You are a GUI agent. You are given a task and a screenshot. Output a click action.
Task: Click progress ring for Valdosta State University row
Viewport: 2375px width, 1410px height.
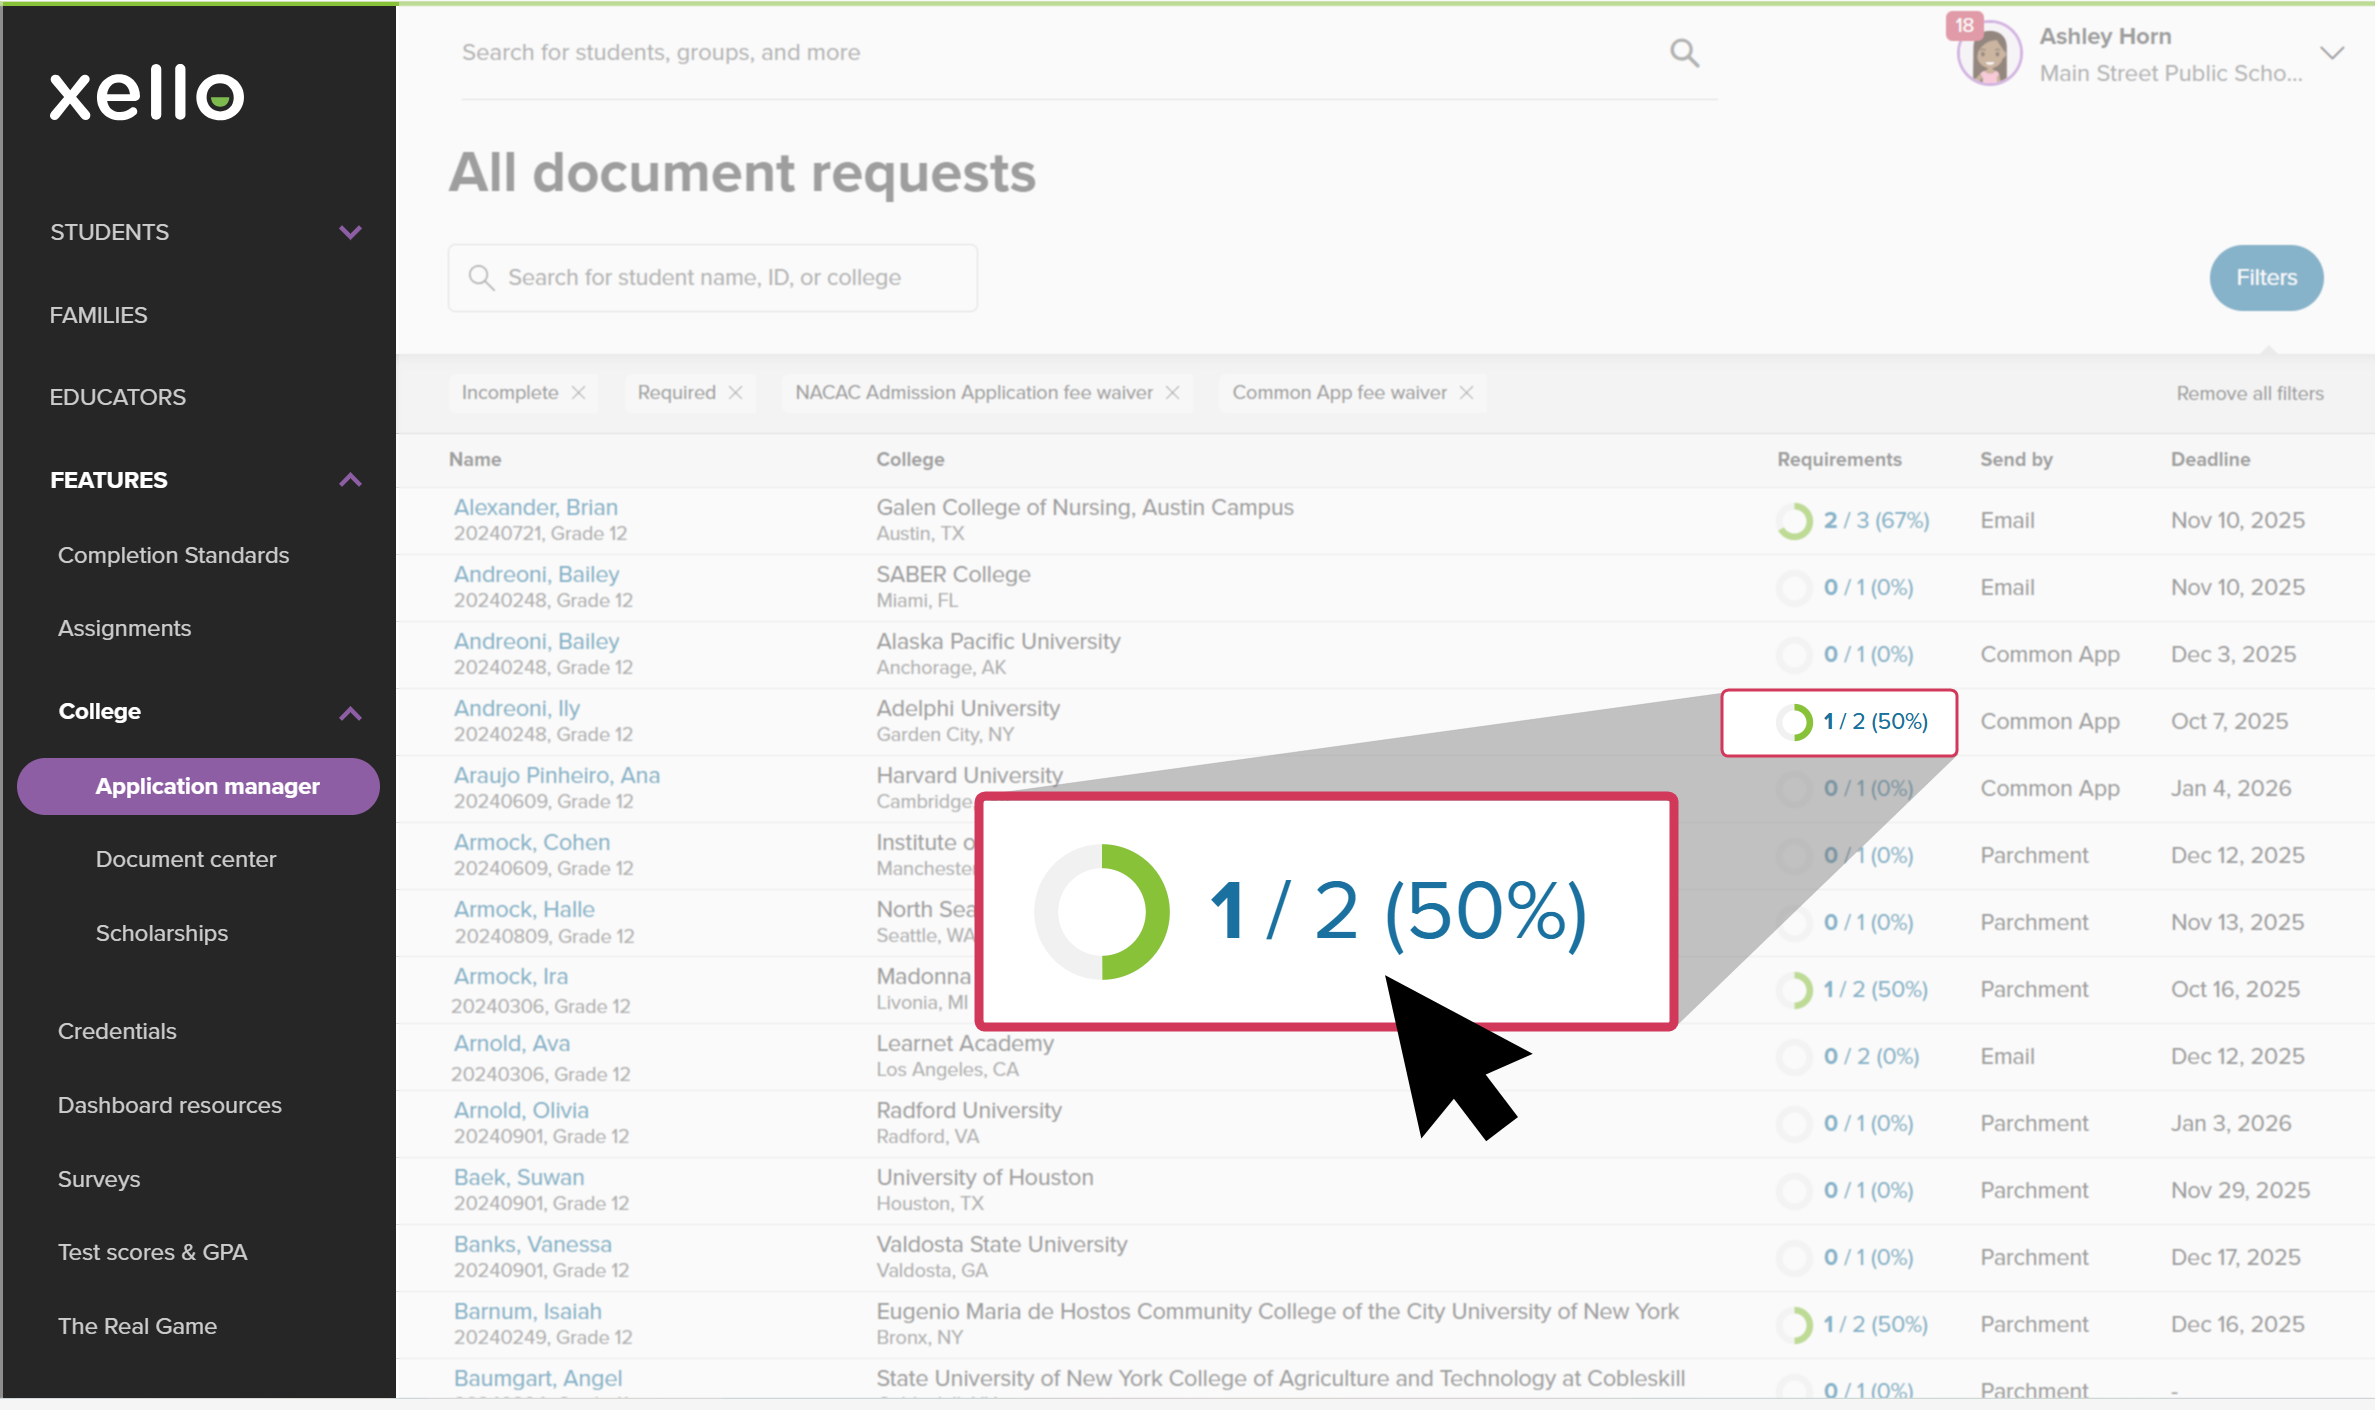pos(1794,1258)
